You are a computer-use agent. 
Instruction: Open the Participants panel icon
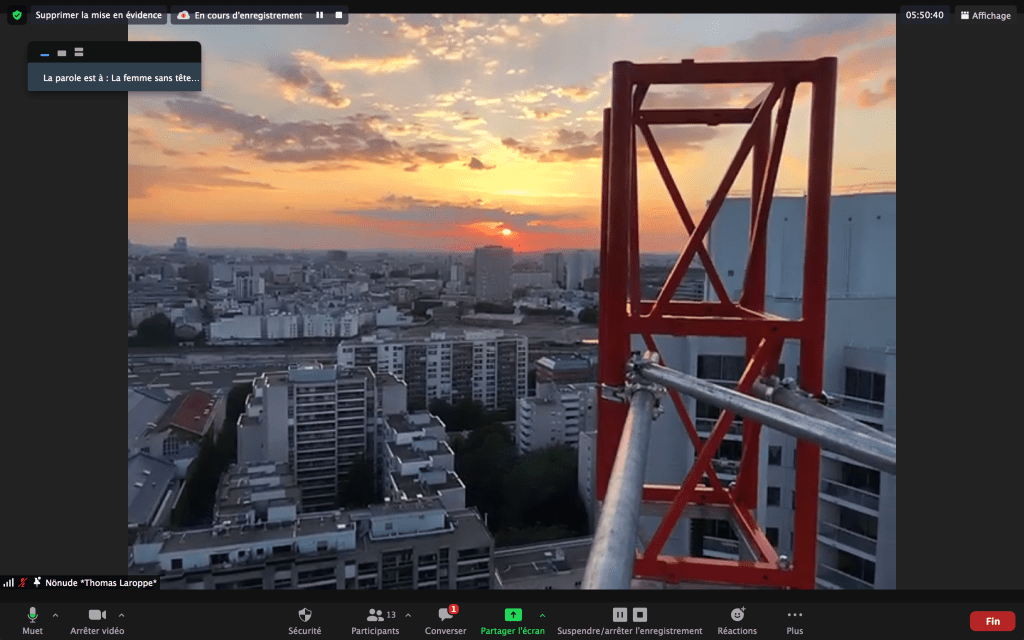pyautogui.click(x=375, y=615)
